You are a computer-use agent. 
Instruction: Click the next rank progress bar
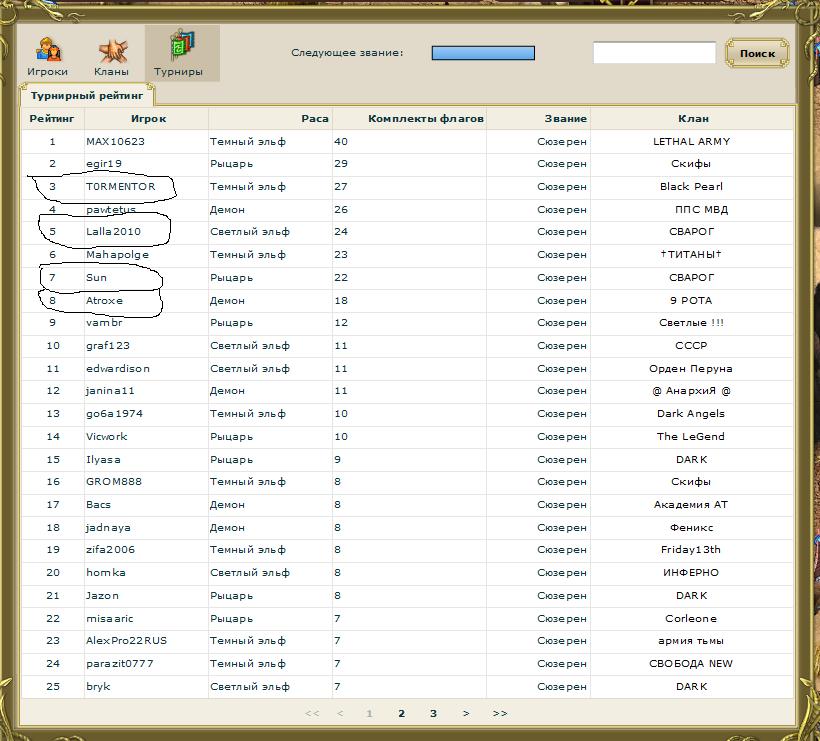(483, 53)
